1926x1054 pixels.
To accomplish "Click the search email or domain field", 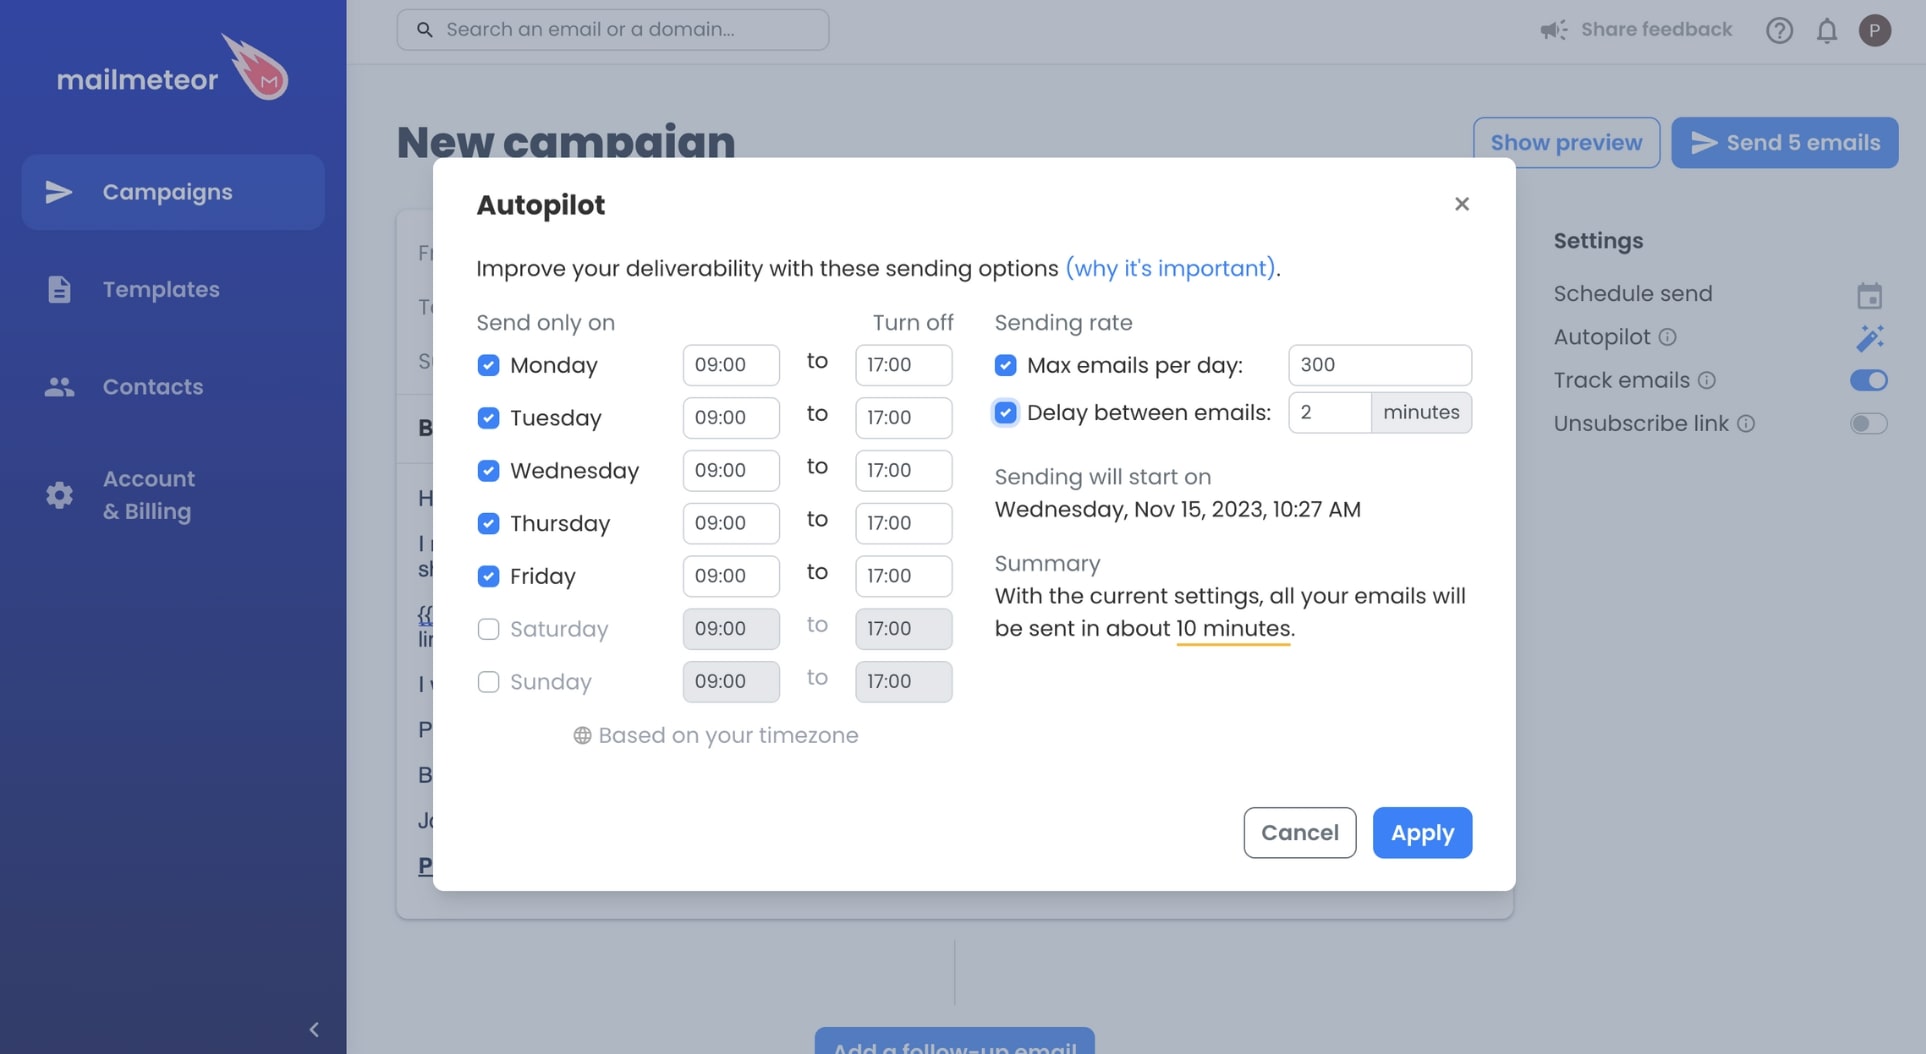I will click(613, 30).
